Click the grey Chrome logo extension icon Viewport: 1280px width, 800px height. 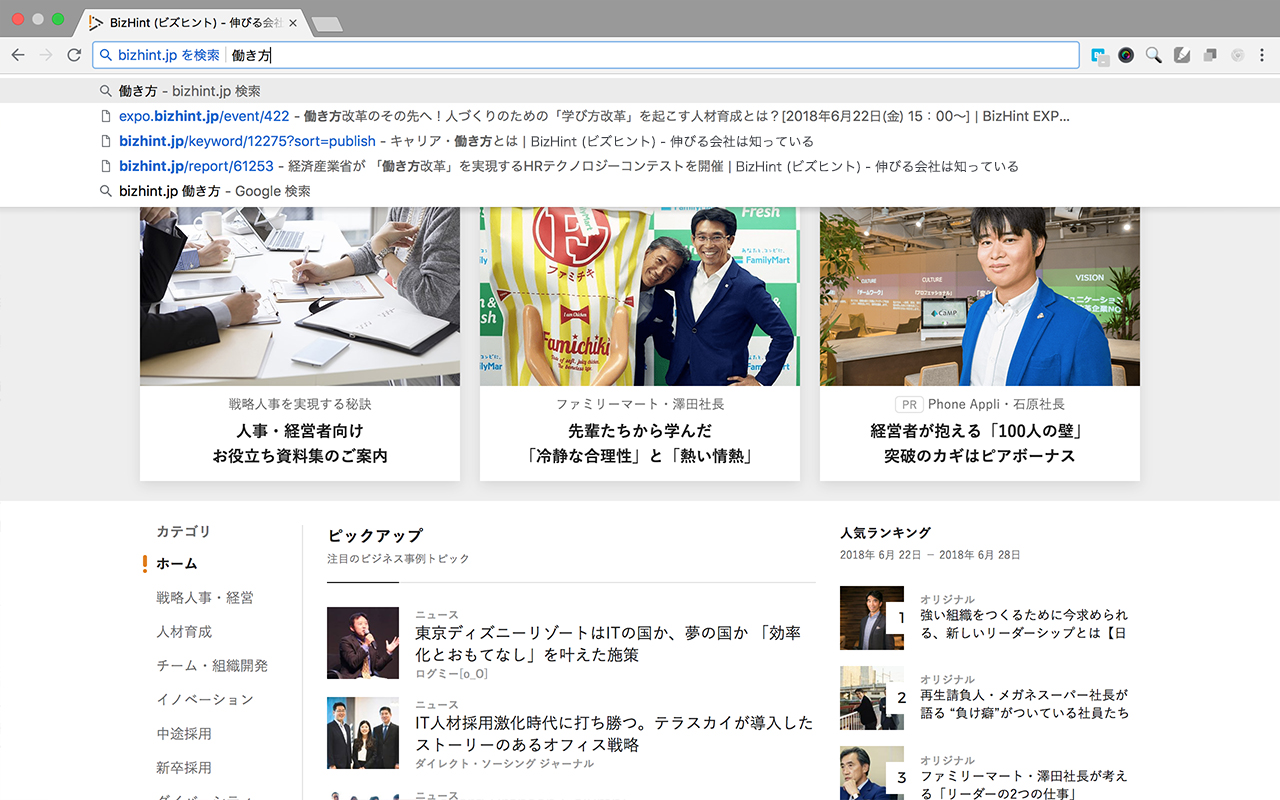(1237, 55)
